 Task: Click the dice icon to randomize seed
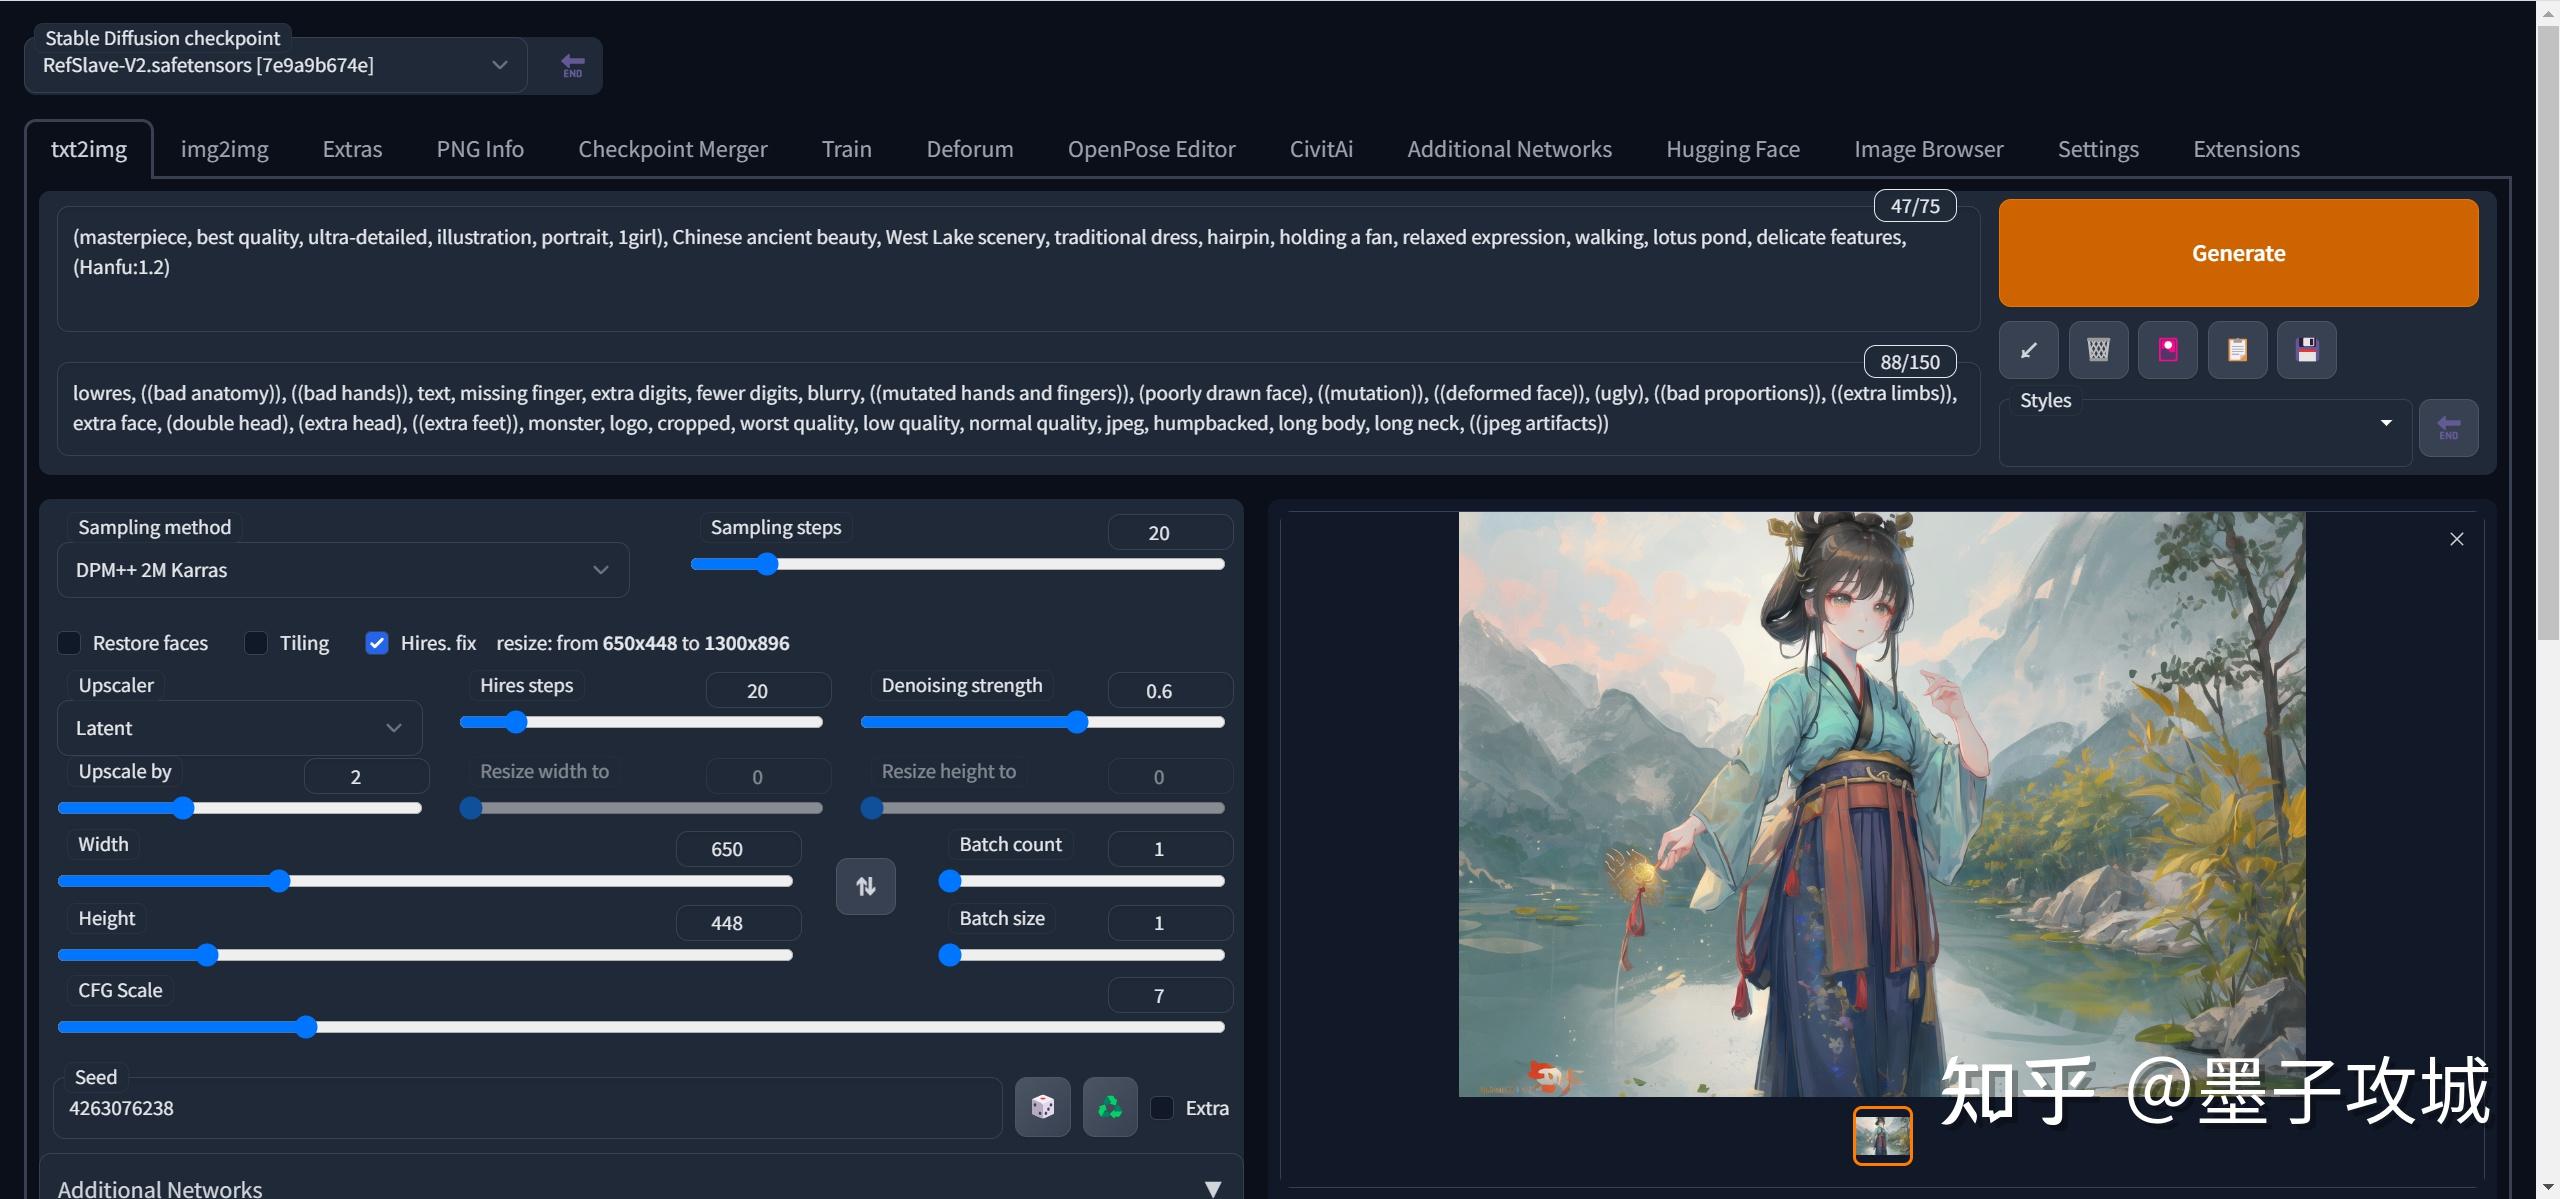(1042, 1107)
